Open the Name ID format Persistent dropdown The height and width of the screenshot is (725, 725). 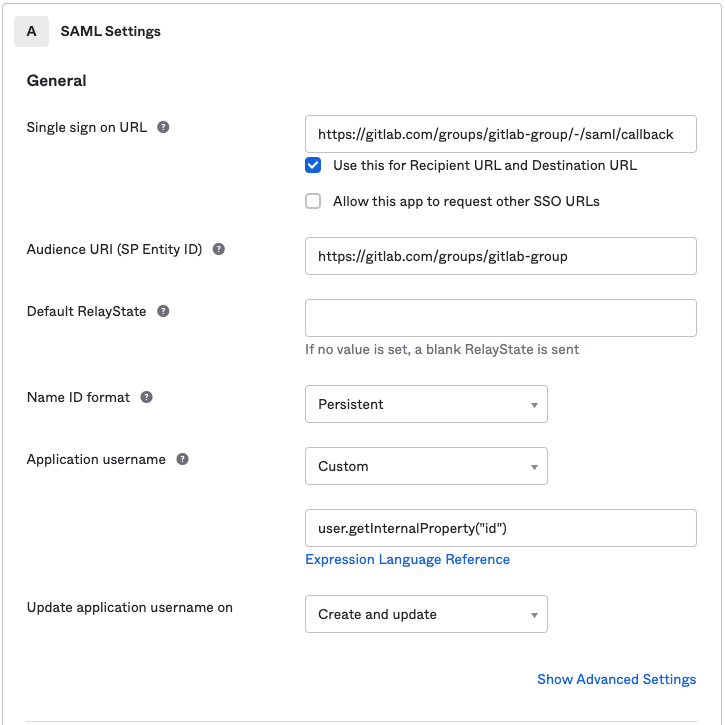(x=426, y=404)
